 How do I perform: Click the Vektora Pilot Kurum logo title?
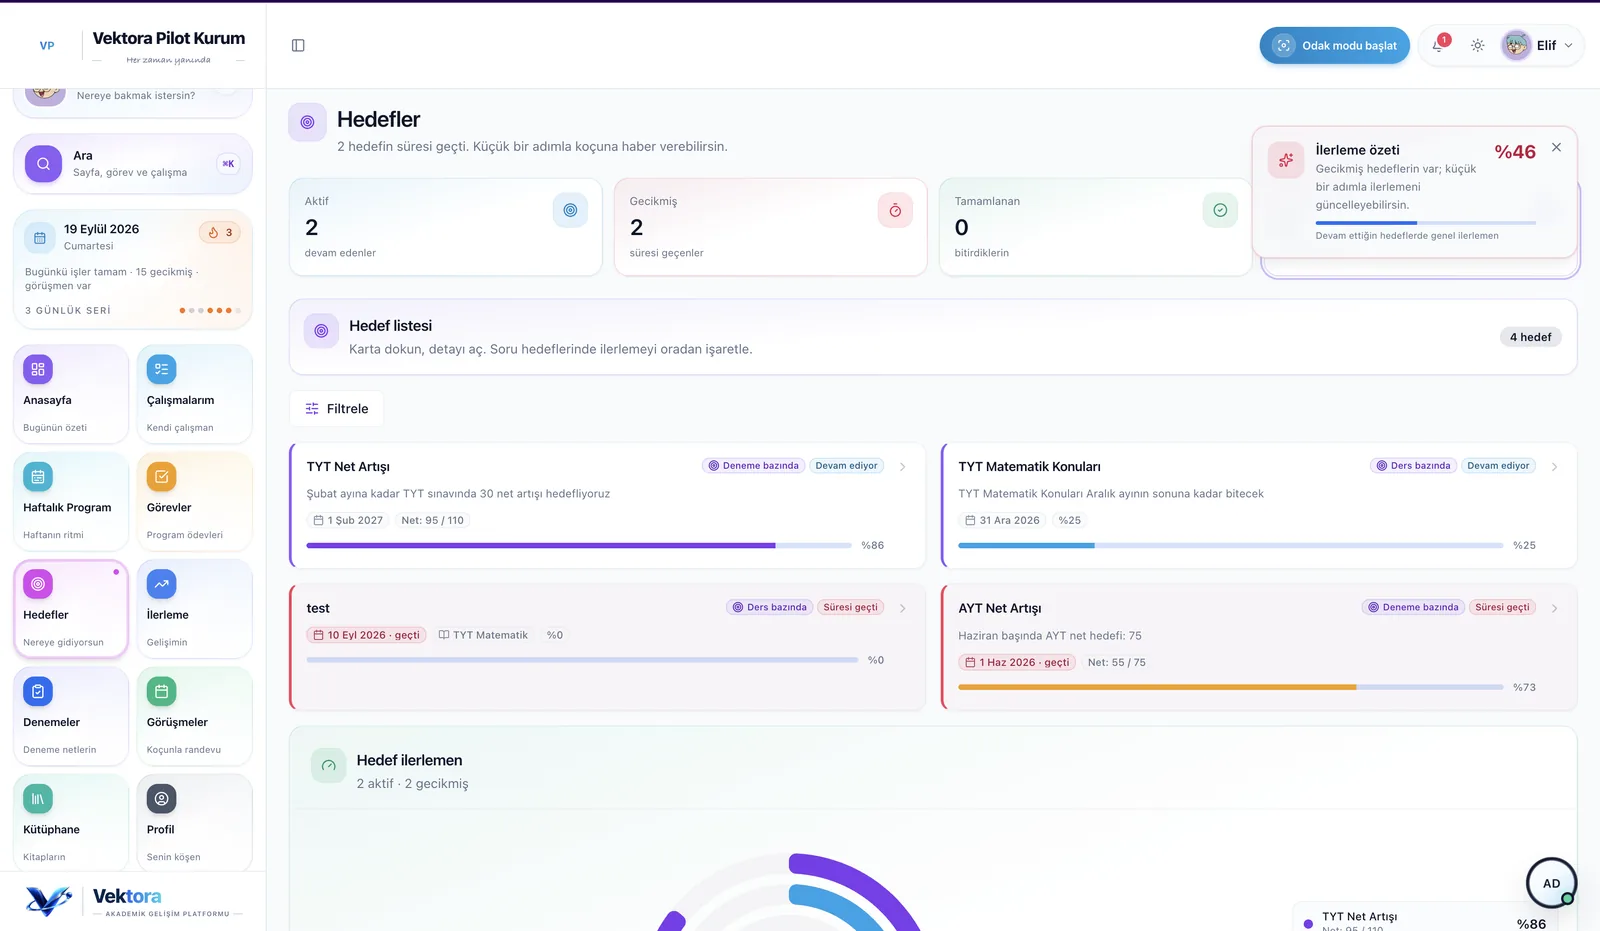(x=169, y=38)
